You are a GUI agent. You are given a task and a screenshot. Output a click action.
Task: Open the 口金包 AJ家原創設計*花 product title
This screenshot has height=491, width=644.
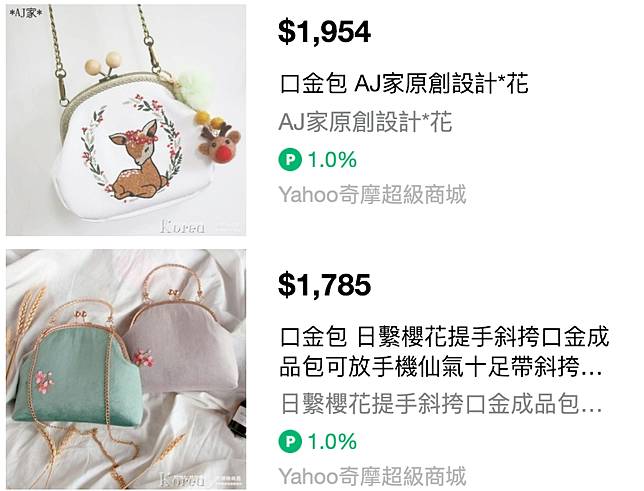tap(403, 83)
